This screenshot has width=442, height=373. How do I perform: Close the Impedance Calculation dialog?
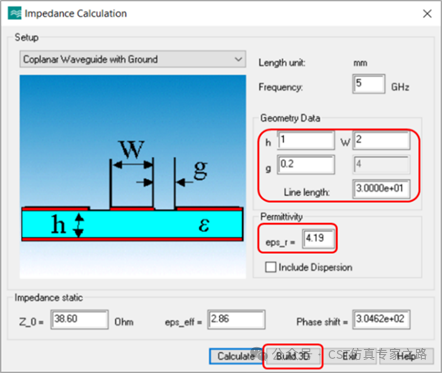tap(427, 14)
